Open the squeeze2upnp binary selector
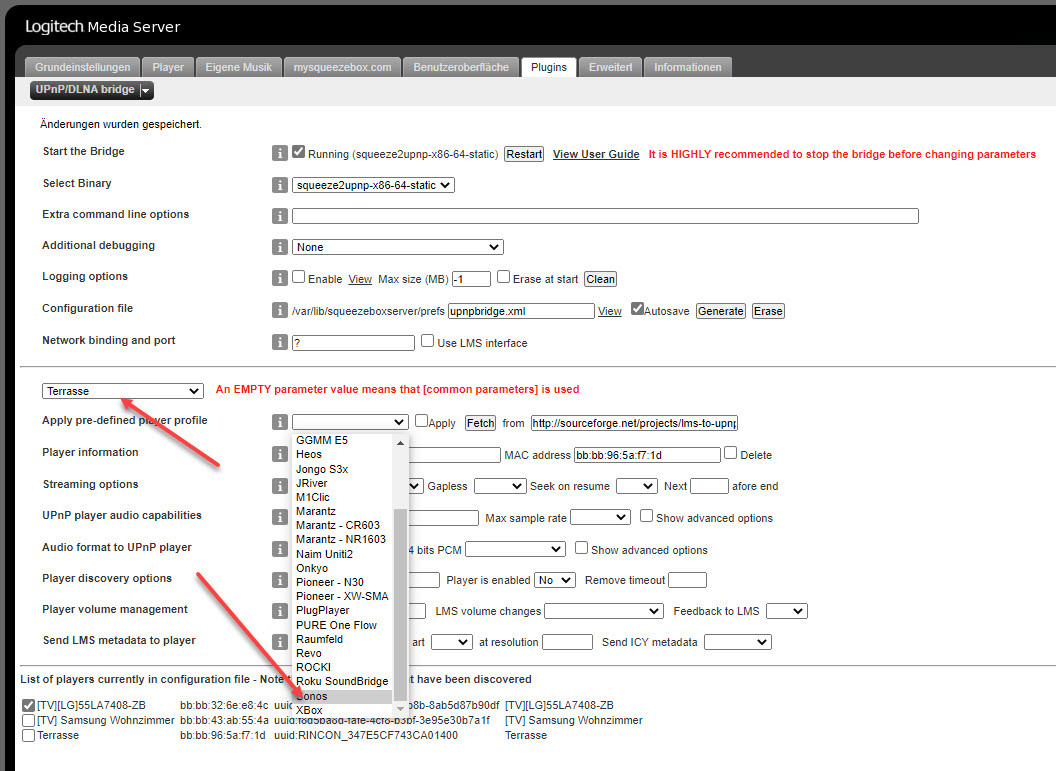 [373, 185]
